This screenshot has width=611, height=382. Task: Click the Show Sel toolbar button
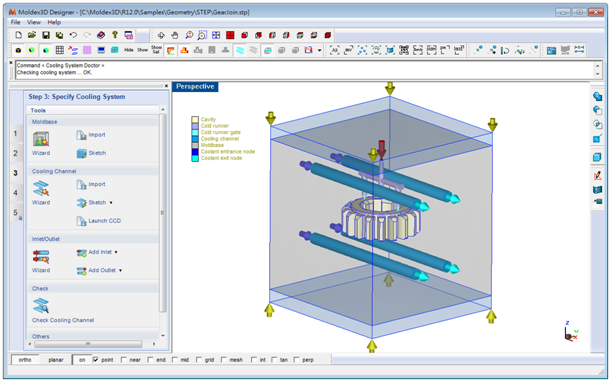[156, 50]
